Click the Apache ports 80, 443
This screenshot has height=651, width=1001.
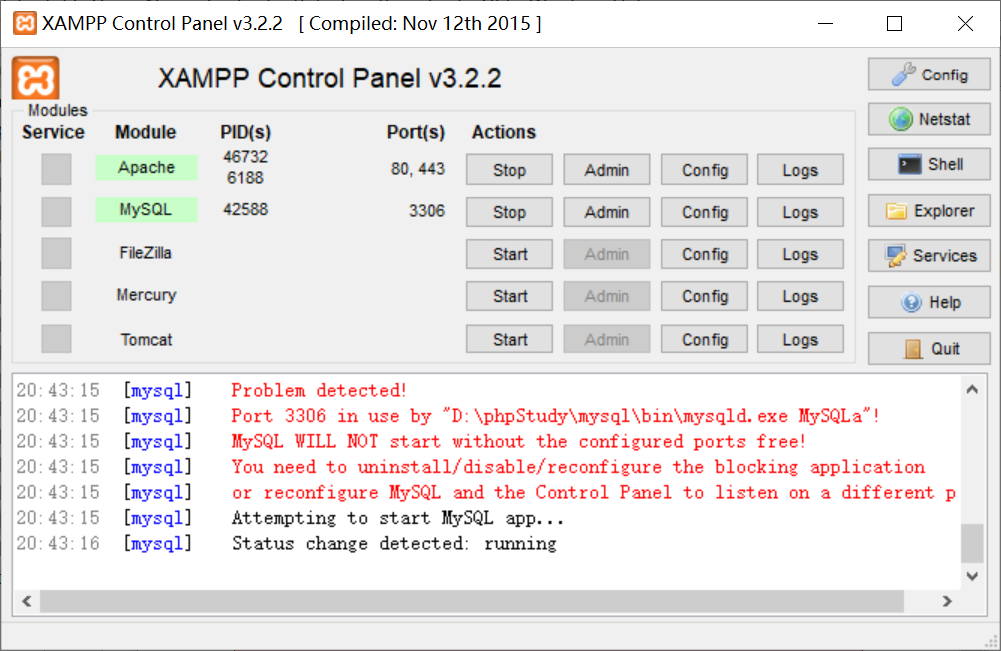pos(418,169)
